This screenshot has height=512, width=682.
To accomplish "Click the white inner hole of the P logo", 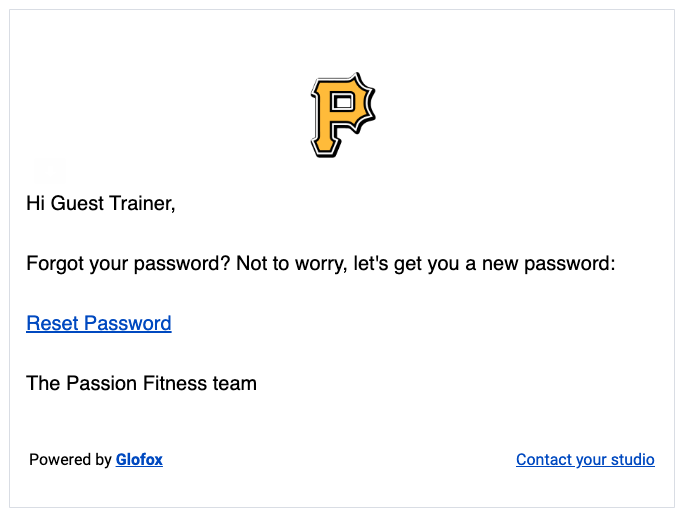I will click(x=344, y=103).
